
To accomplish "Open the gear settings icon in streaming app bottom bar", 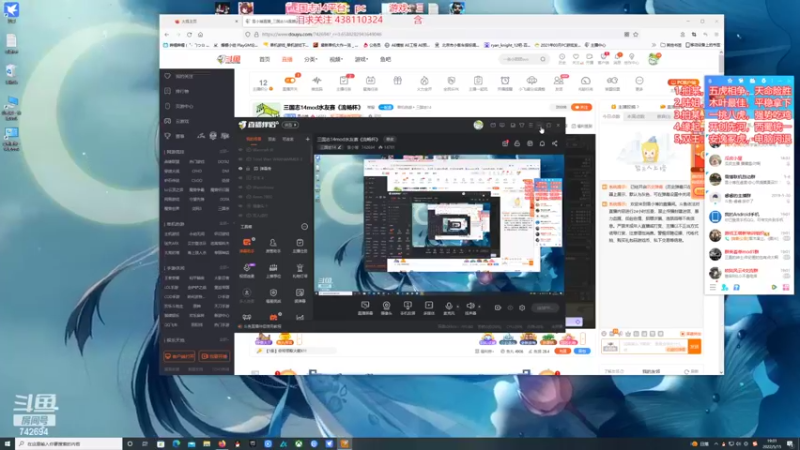I will 522,308.
